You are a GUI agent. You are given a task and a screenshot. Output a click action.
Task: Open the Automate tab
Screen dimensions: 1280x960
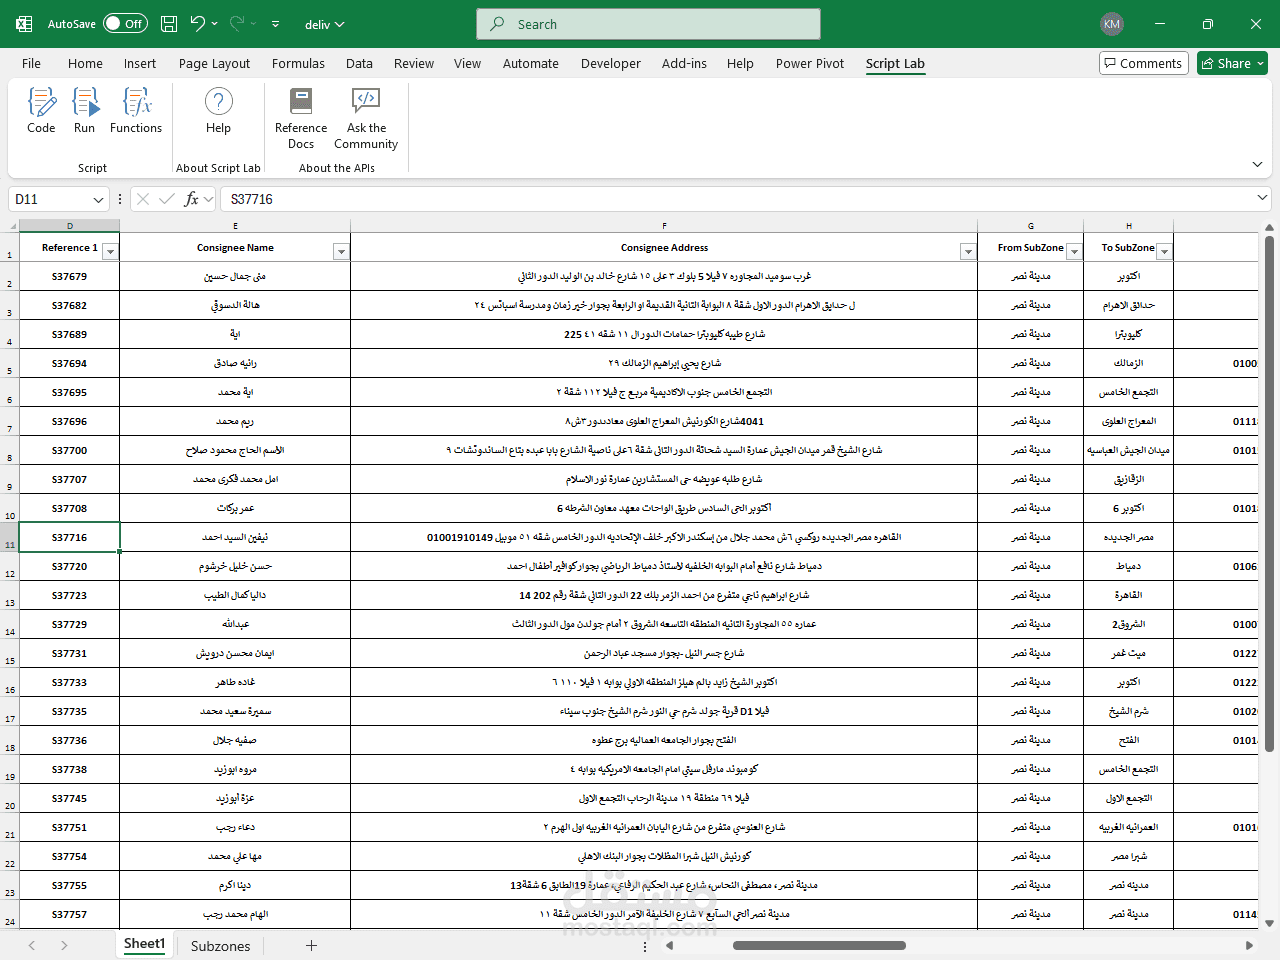pos(531,63)
